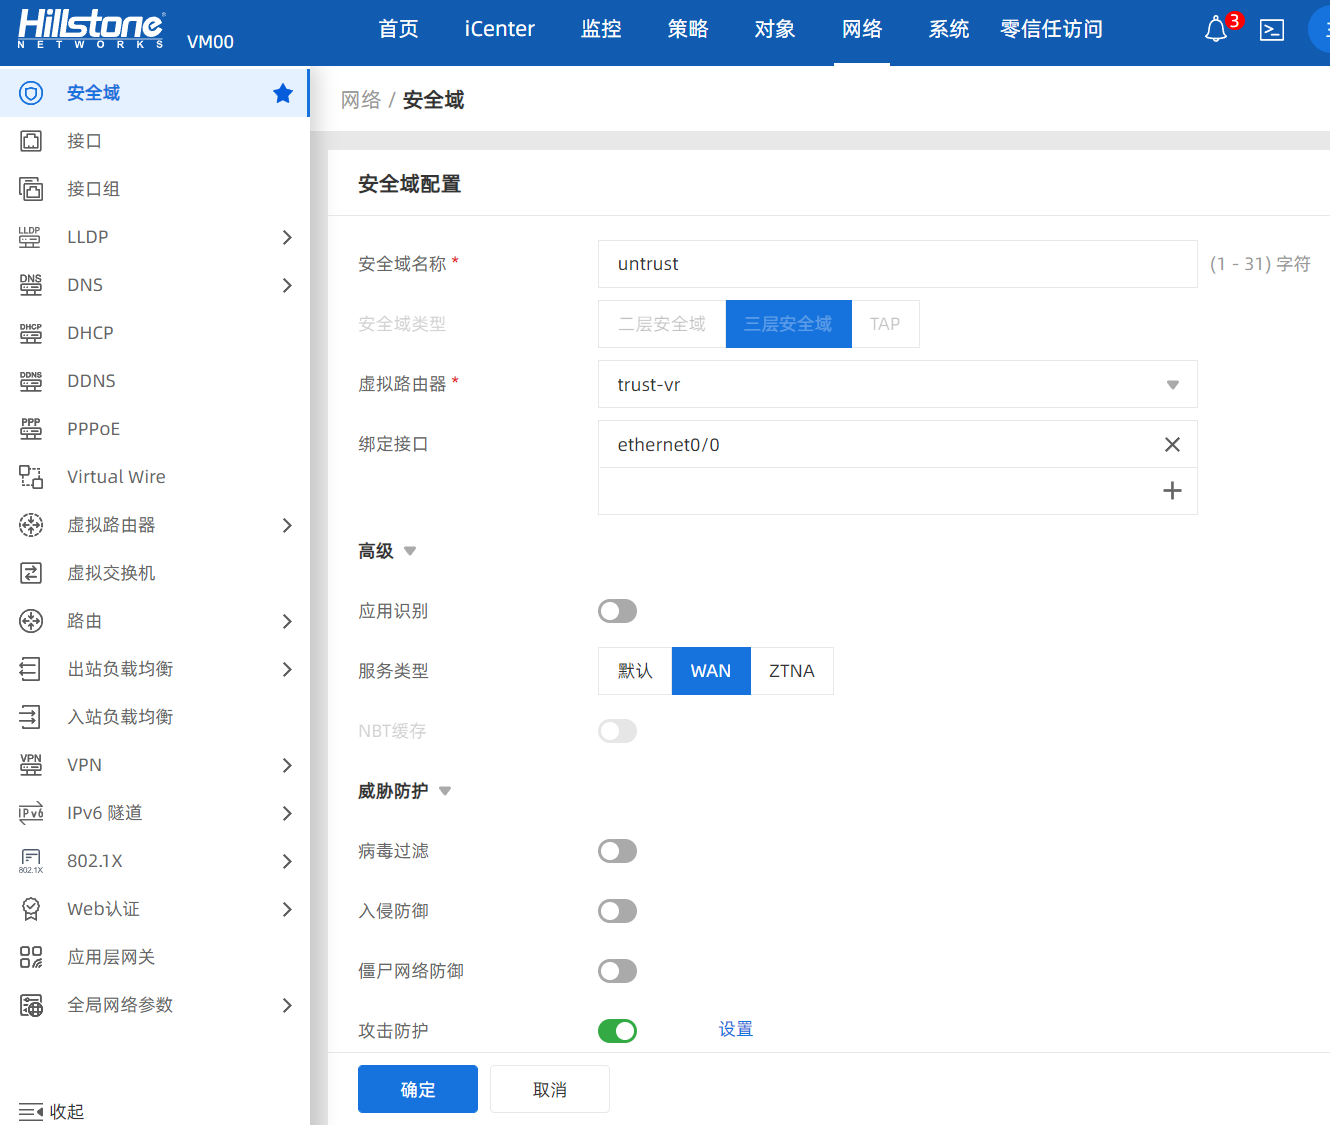Collapse the 高级 section
The width and height of the screenshot is (1330, 1125).
tap(410, 551)
